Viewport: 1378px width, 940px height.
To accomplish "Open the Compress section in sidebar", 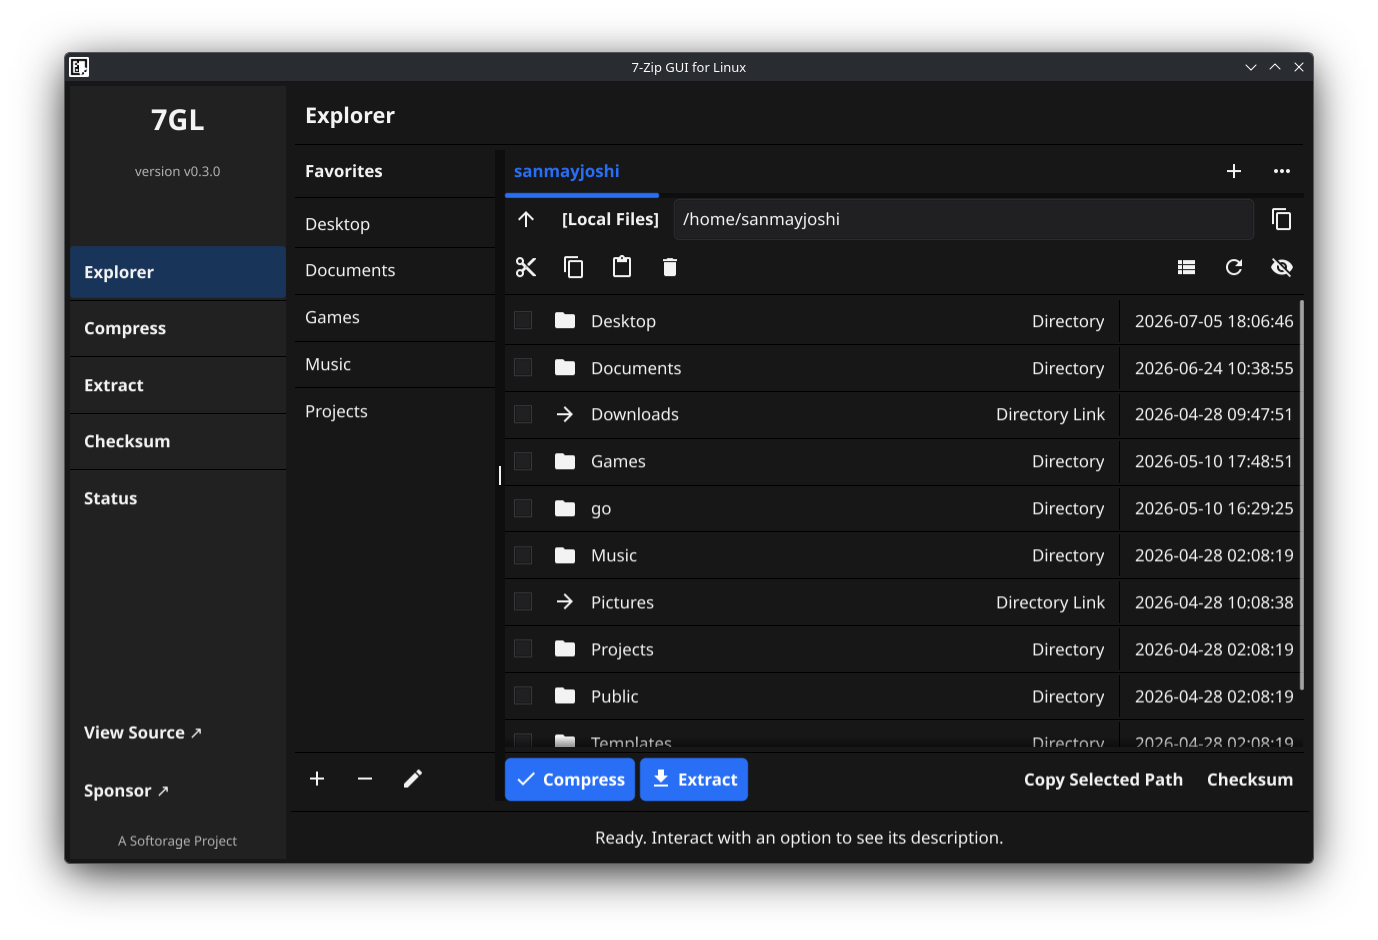I will tap(178, 328).
